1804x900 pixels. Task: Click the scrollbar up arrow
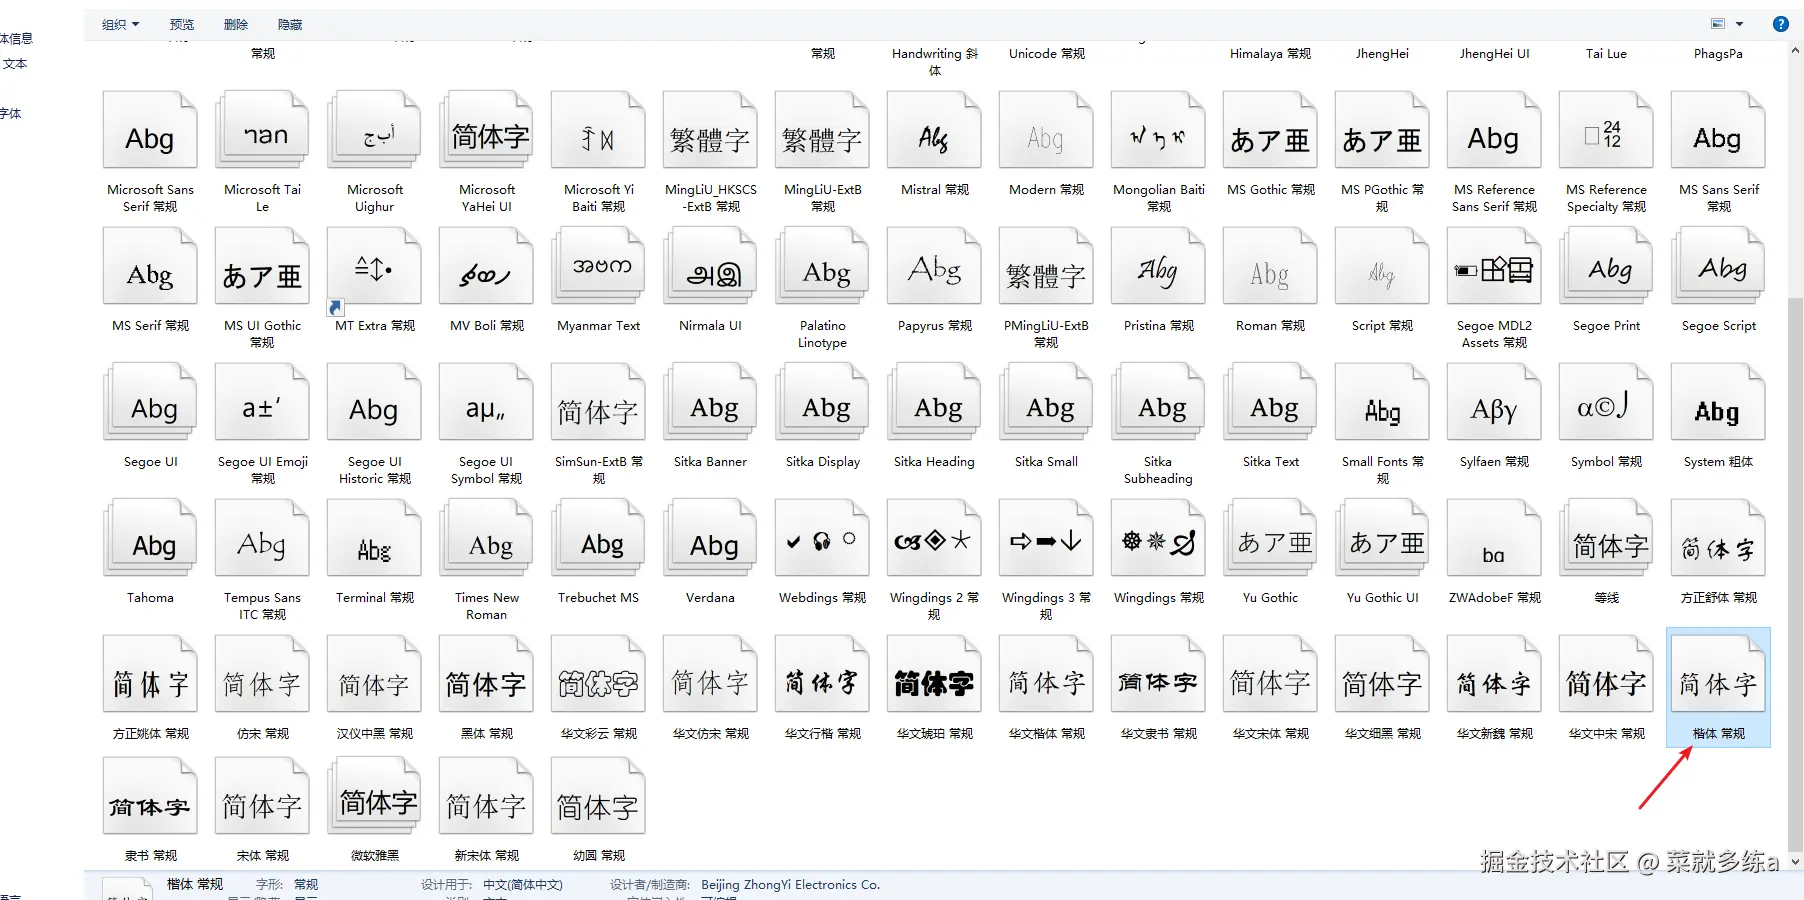1795,49
